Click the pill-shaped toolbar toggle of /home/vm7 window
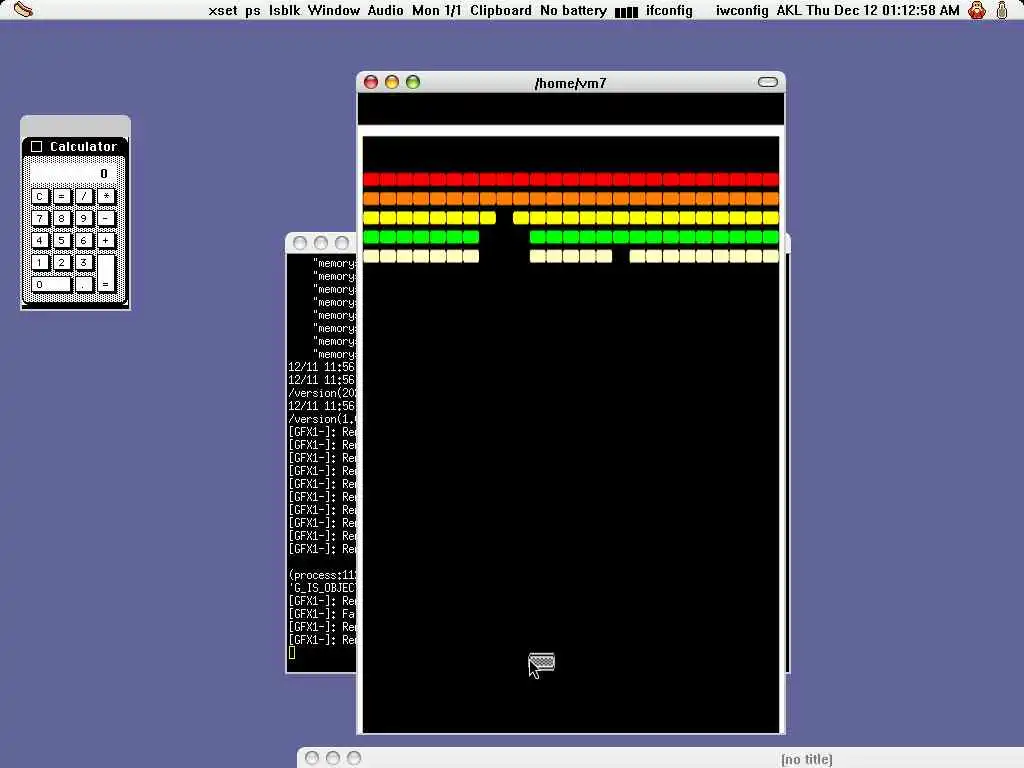The image size is (1024, 768). [x=767, y=82]
